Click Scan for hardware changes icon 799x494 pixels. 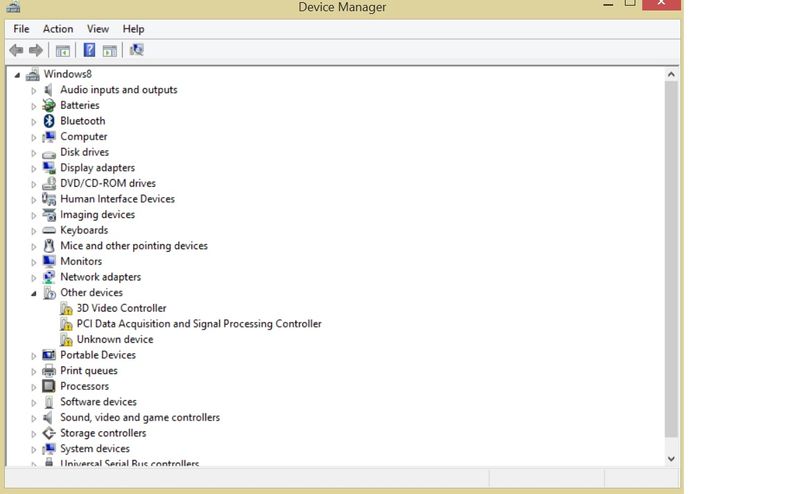[x=137, y=50]
